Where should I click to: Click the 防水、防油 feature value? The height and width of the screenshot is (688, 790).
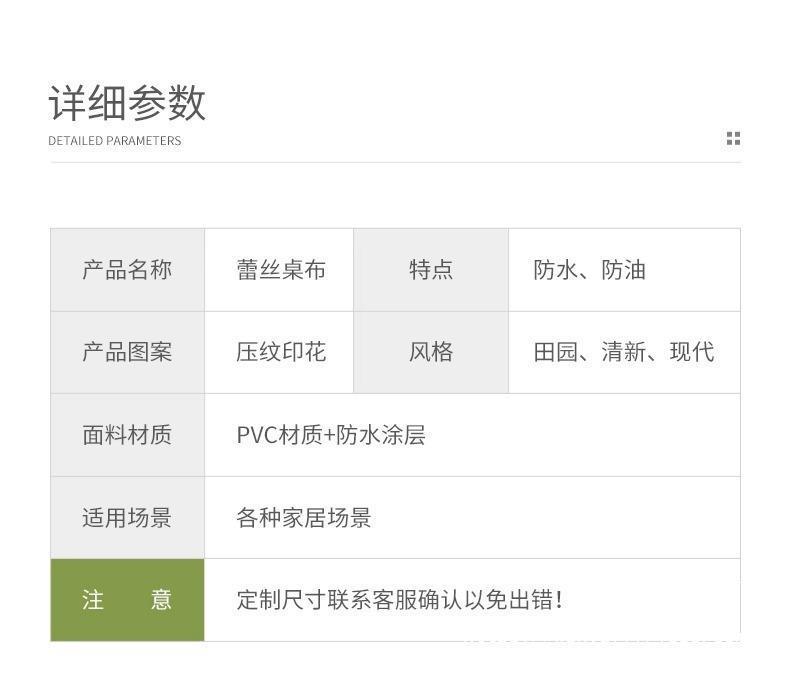tap(589, 270)
